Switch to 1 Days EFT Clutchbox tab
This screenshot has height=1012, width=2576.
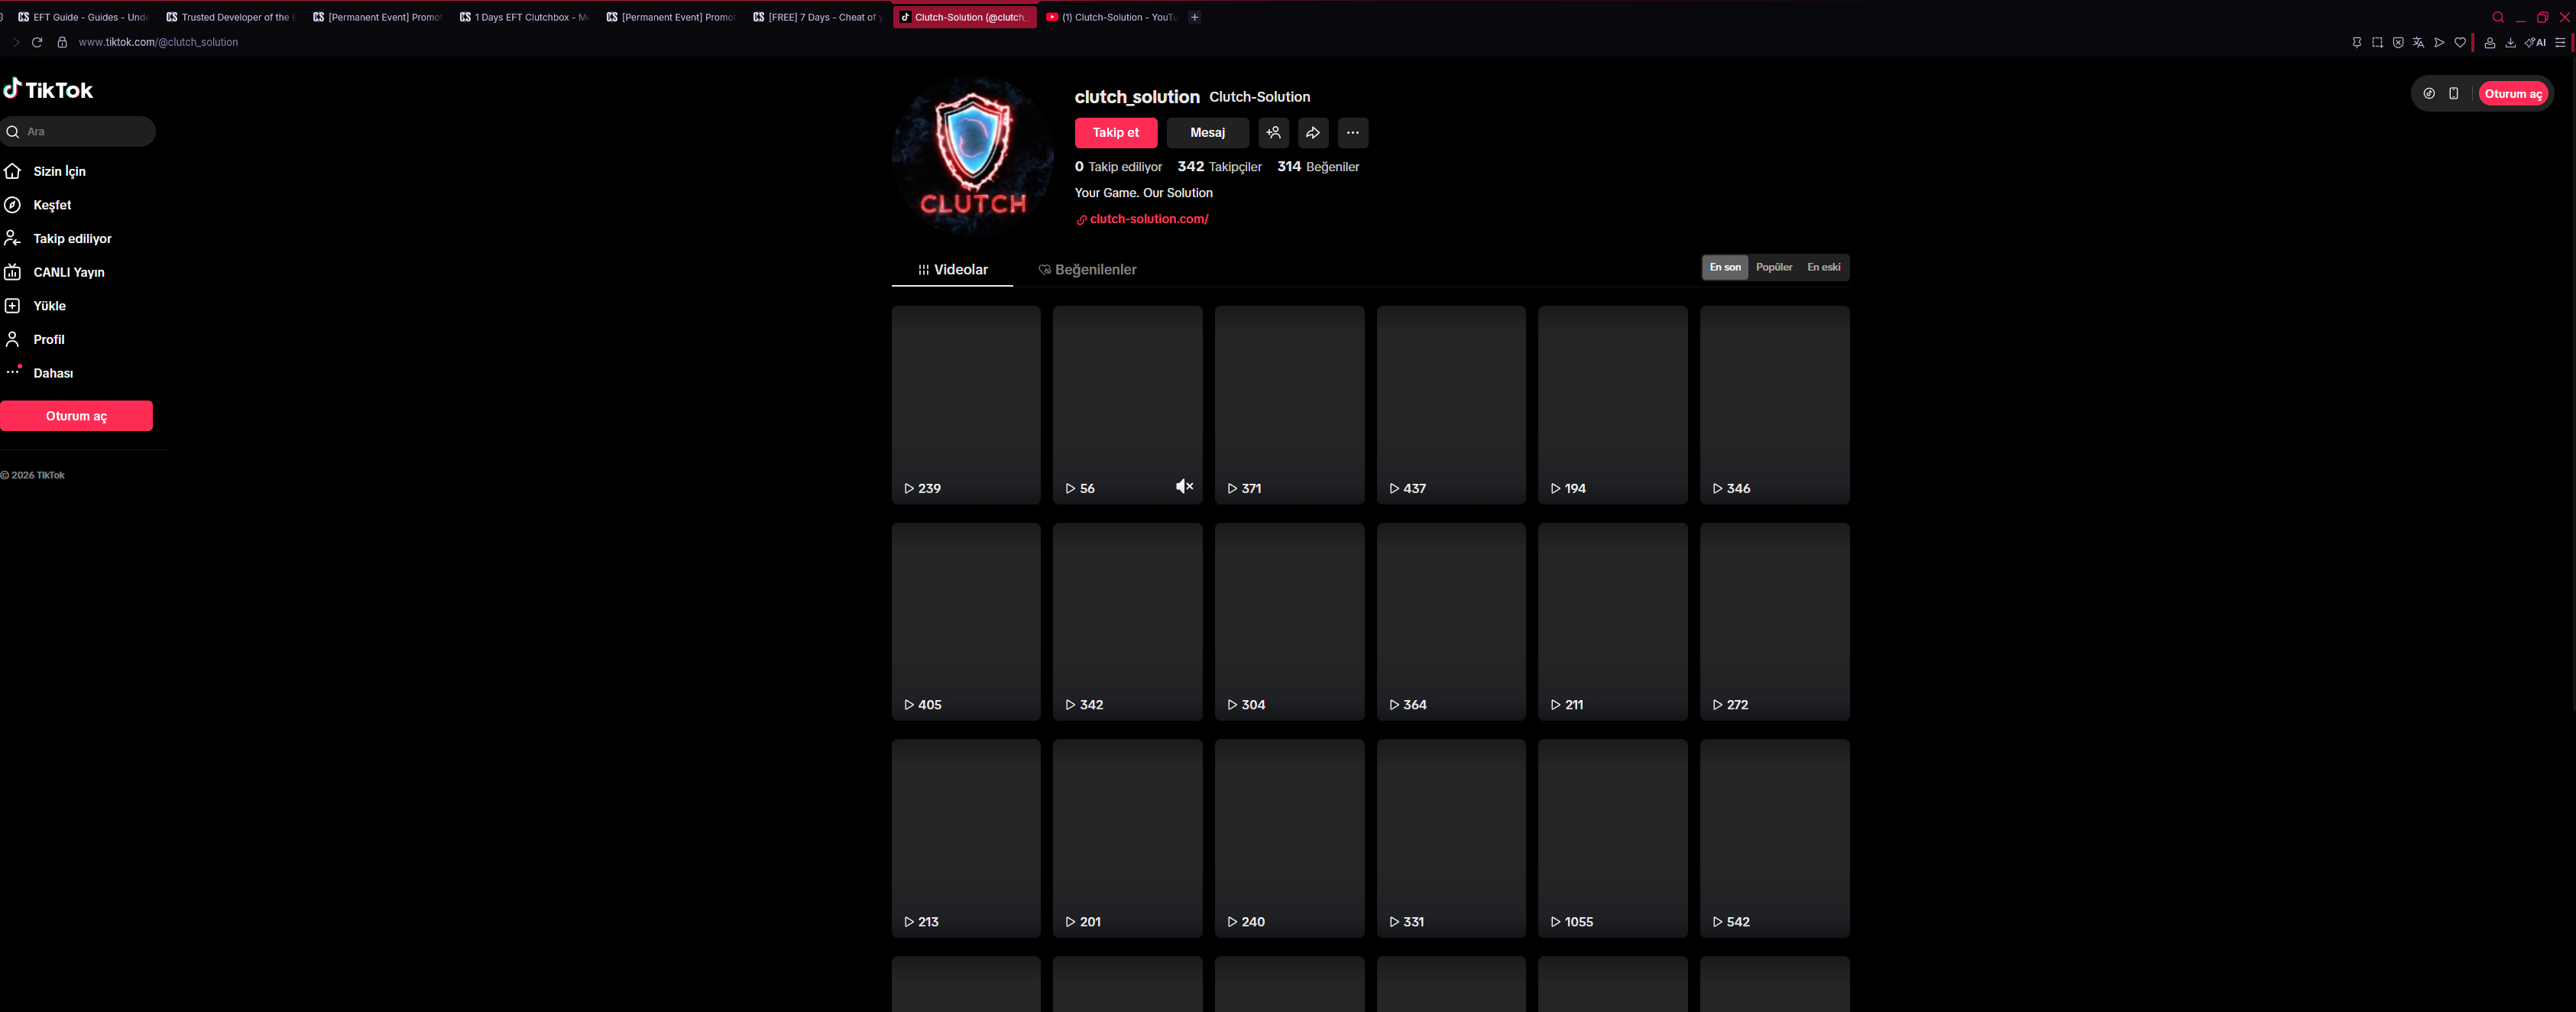[525, 17]
